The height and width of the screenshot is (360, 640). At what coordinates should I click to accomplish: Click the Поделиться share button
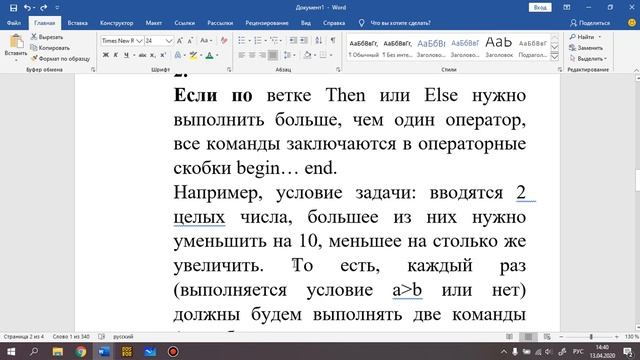[x=590, y=23]
